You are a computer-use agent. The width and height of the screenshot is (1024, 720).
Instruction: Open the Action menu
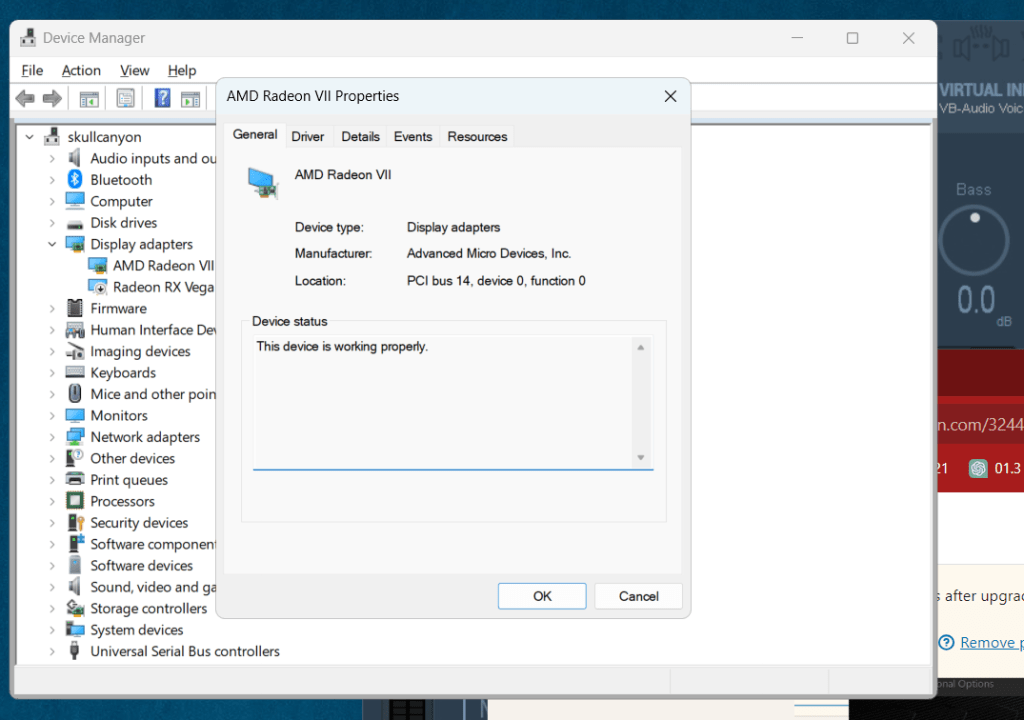[x=81, y=71]
